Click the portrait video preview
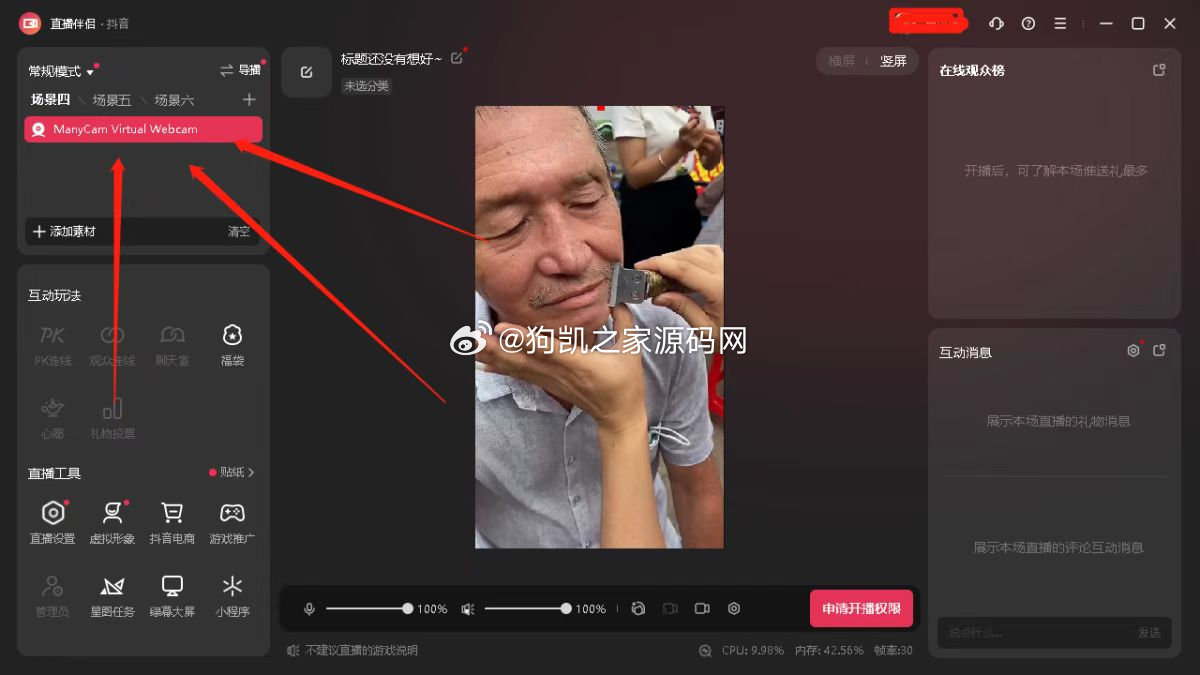 point(599,327)
